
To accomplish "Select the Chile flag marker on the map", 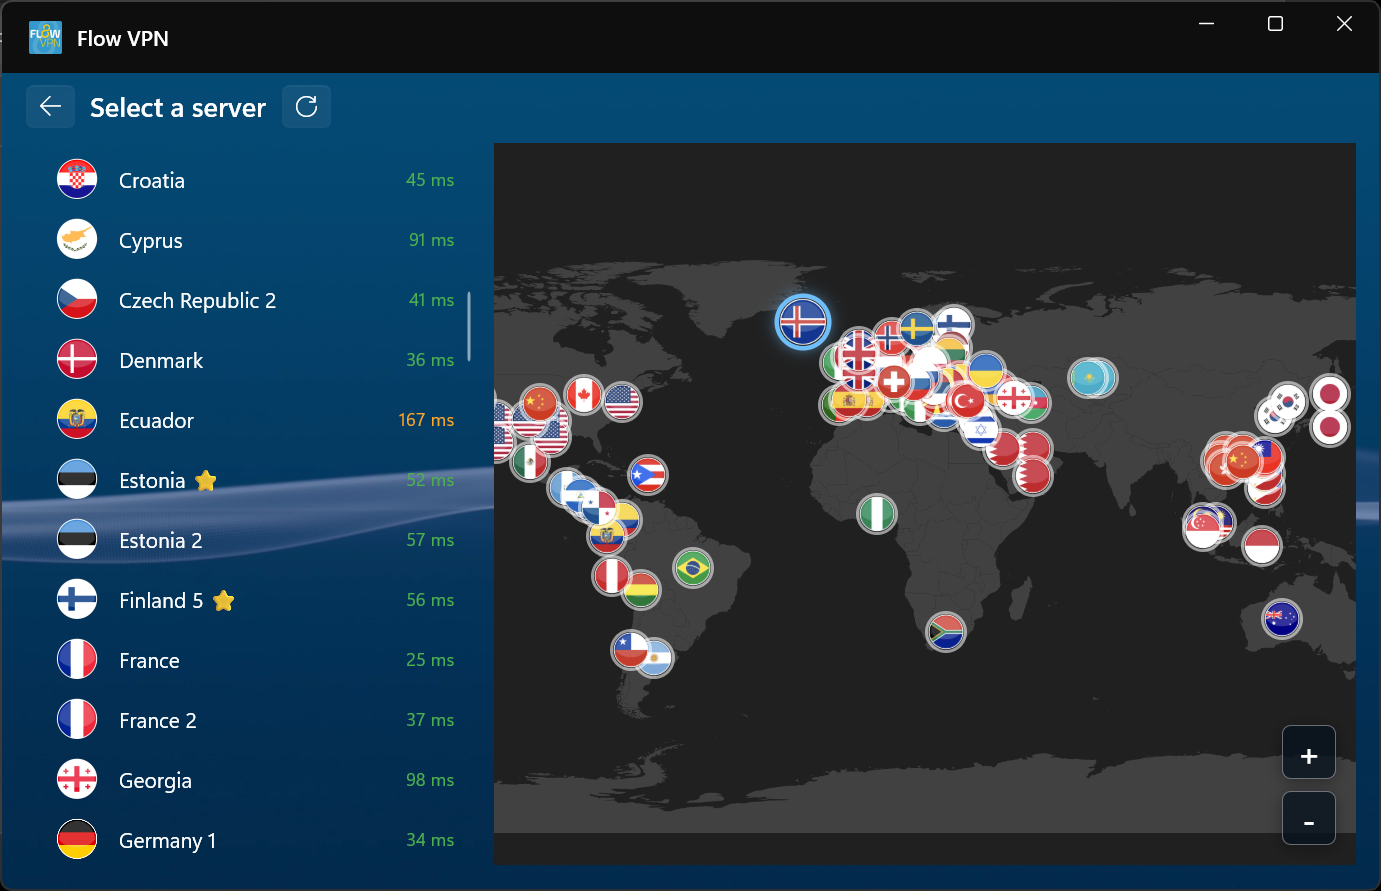I will click(630, 650).
